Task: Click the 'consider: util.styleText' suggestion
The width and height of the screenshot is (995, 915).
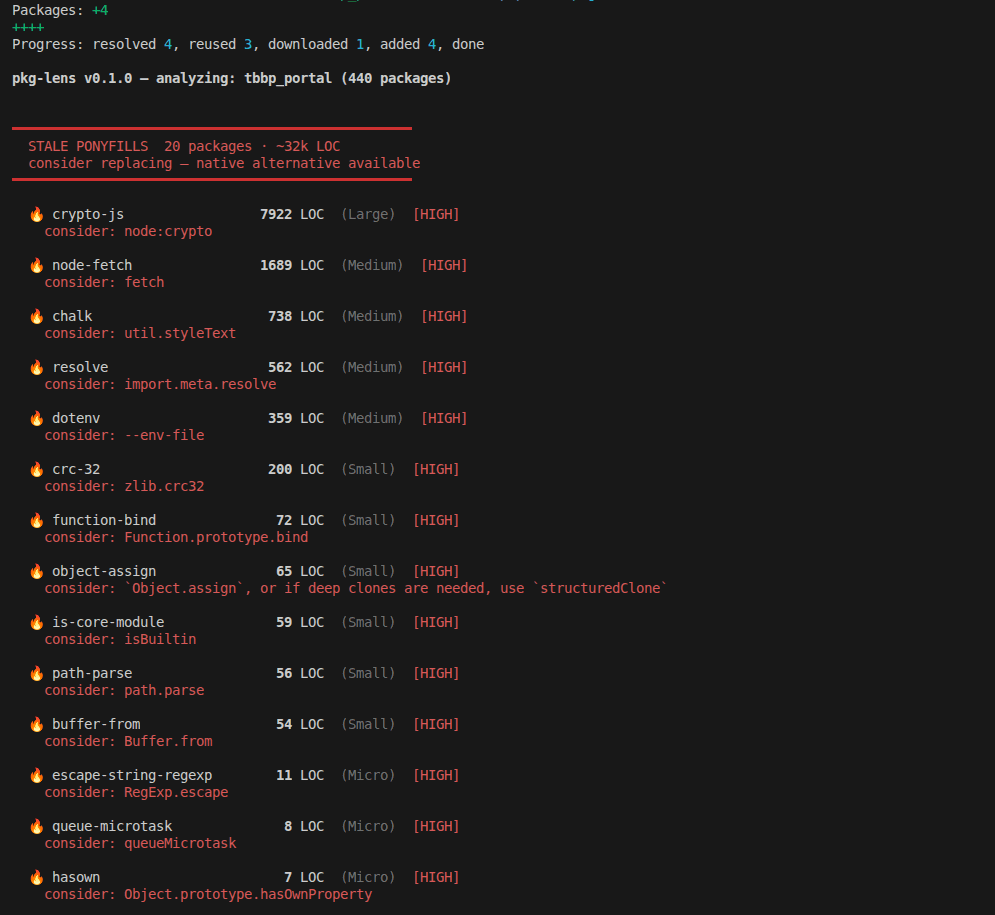Action: [x=140, y=333]
